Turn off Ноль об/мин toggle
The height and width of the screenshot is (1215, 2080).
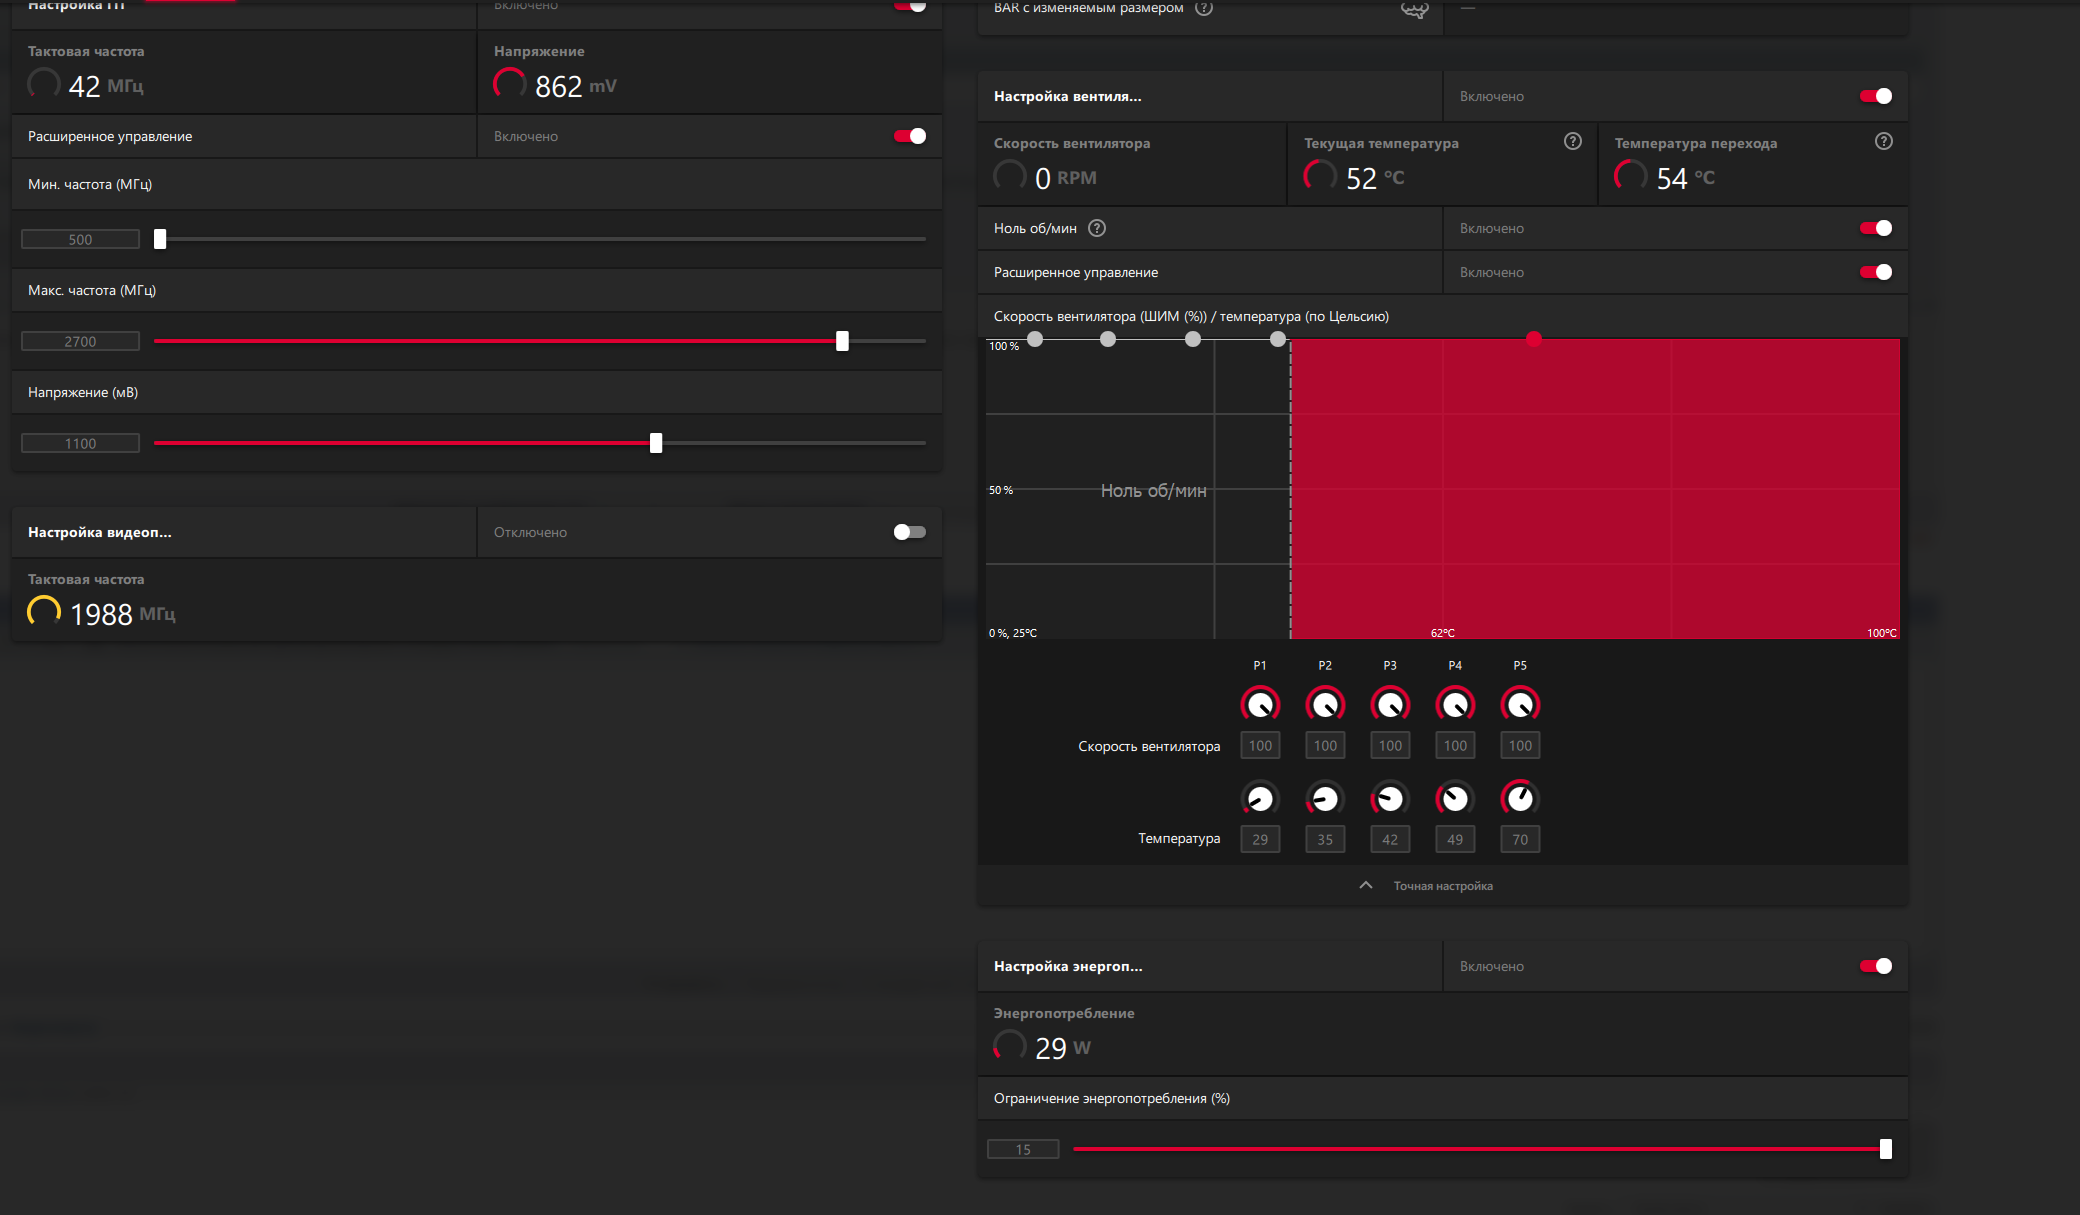(1875, 228)
